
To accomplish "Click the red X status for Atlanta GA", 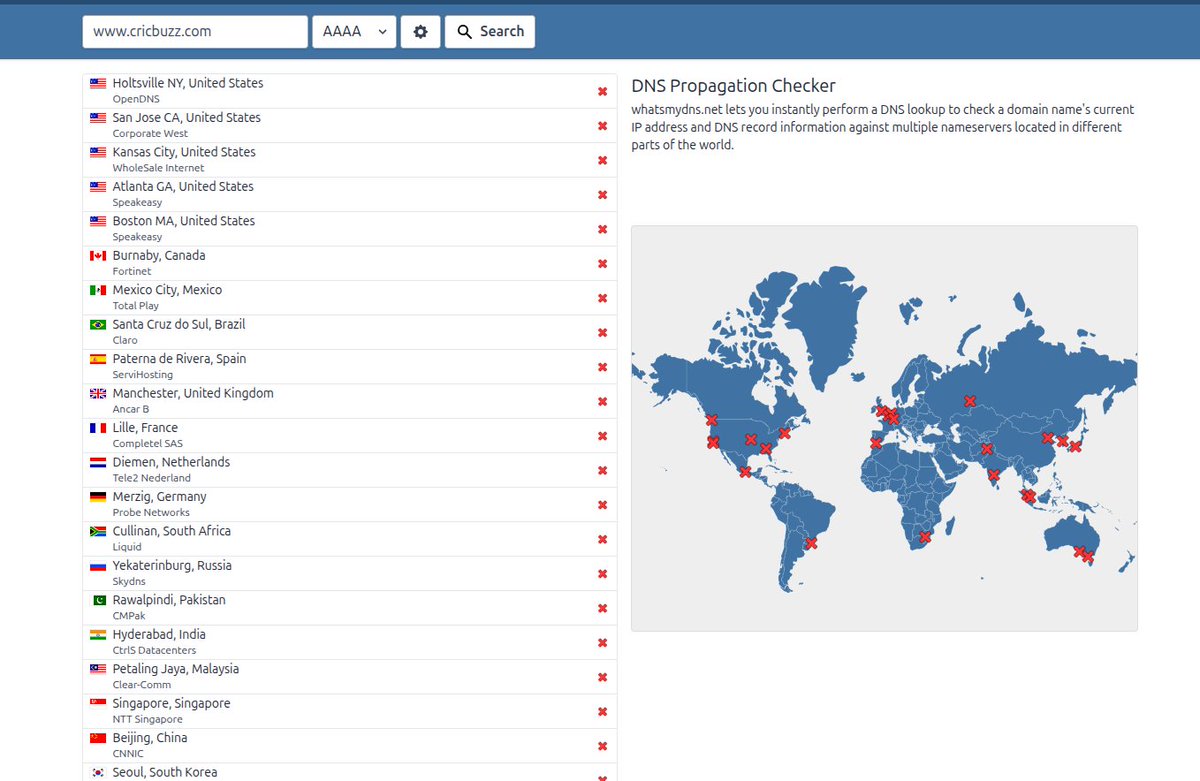I will click(x=602, y=195).
